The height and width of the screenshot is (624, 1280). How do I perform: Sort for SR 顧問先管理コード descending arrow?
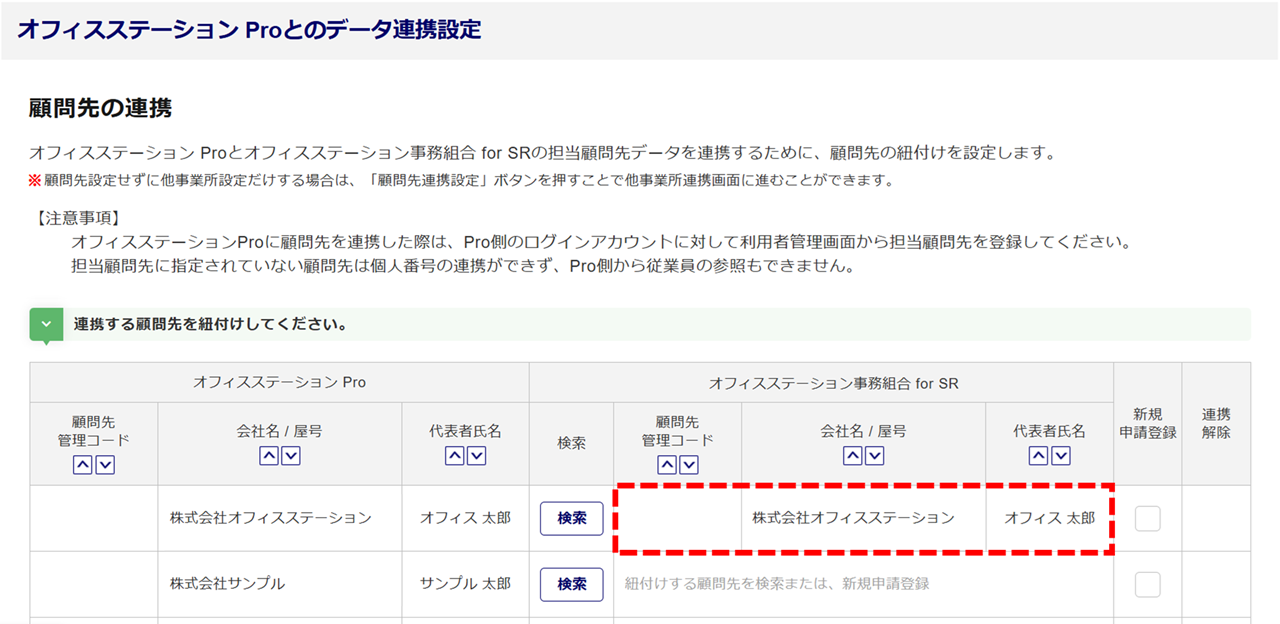[689, 465]
